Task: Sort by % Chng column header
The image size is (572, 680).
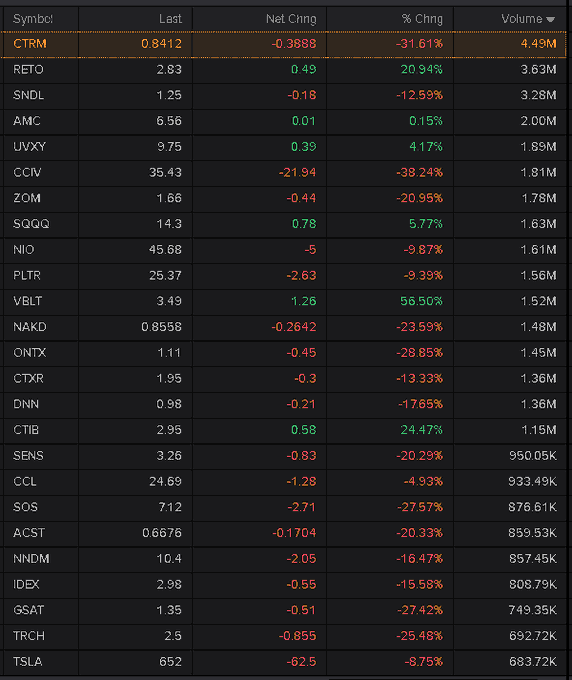Action: (x=422, y=19)
